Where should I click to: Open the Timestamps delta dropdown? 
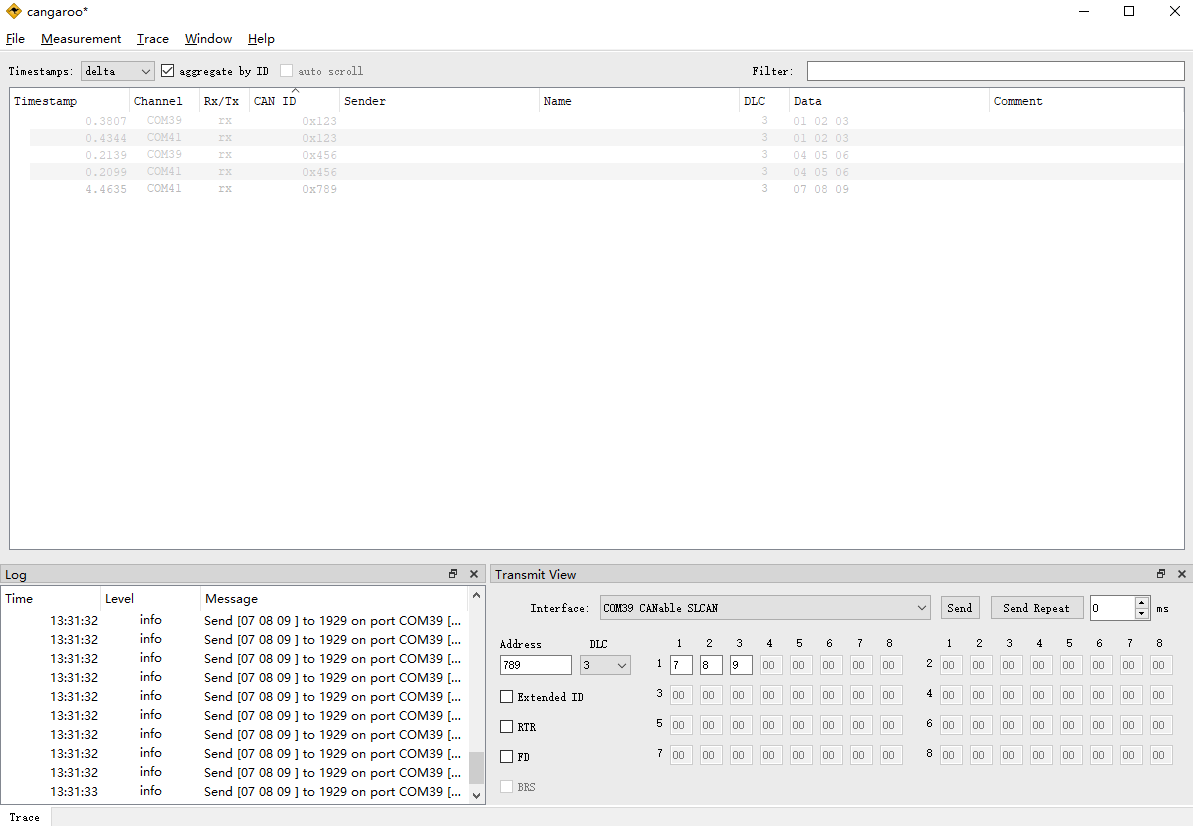pos(118,71)
